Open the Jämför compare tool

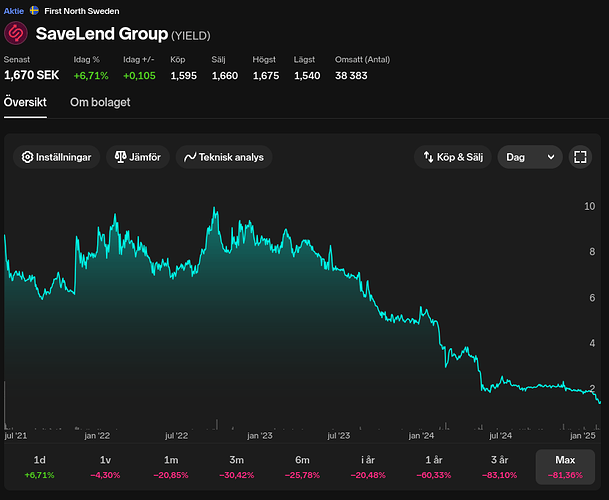pos(137,157)
